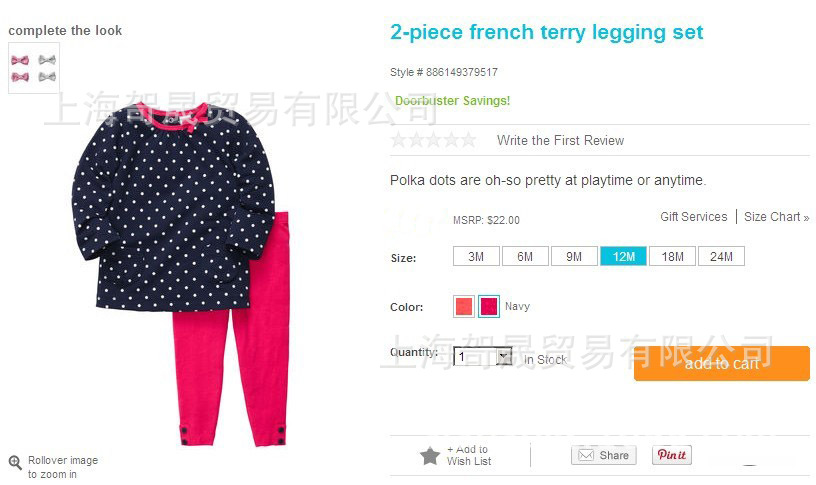
Task: Click the add to cart button
Action: 722,363
